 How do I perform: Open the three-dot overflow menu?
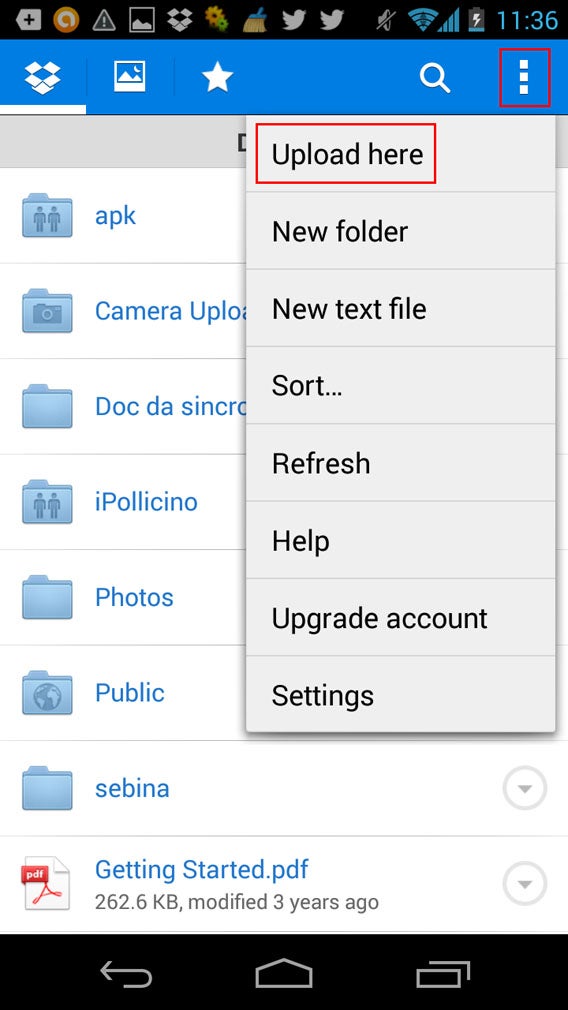tap(524, 77)
